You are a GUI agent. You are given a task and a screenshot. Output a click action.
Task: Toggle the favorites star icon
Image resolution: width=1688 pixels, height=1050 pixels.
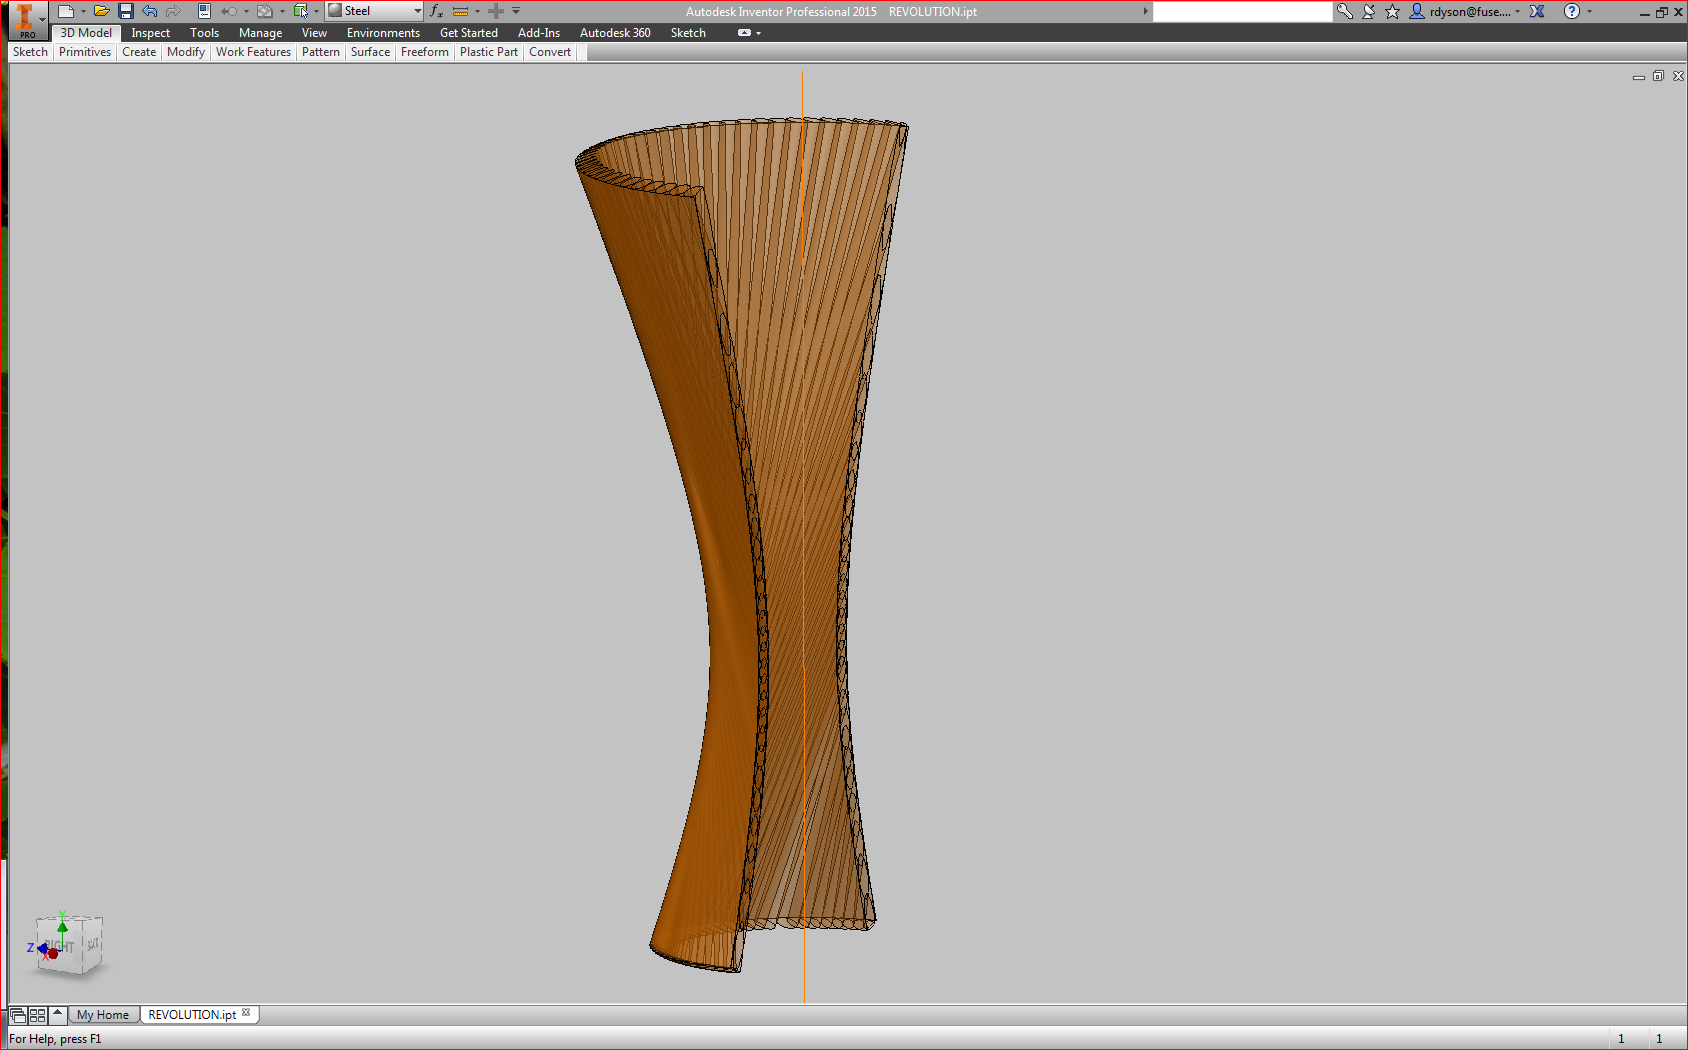coord(1391,11)
